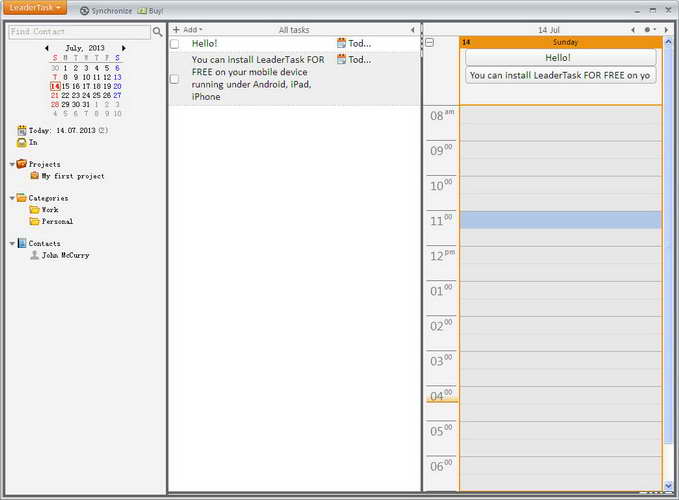Click the search magnifier beside Find Contact
This screenshot has width=679, height=500.
point(157,32)
